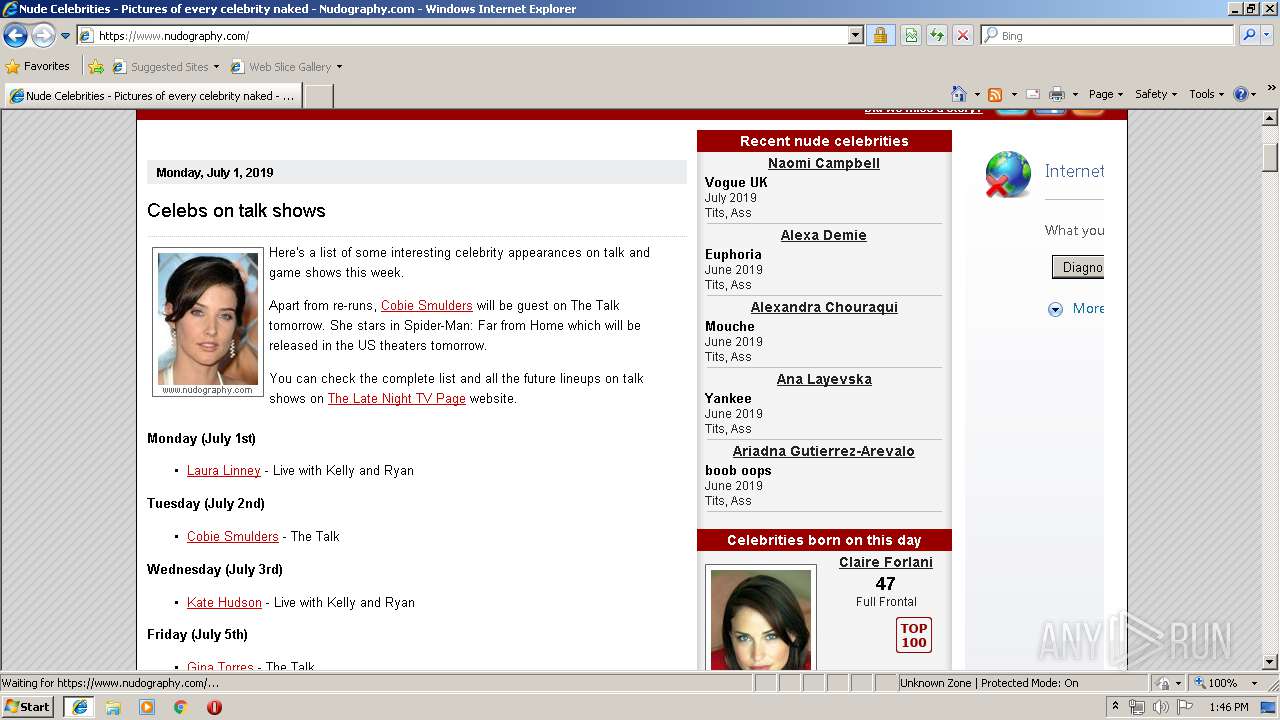Open the recent pages dropdown beside Forward
1280x720 pixels.
point(65,36)
